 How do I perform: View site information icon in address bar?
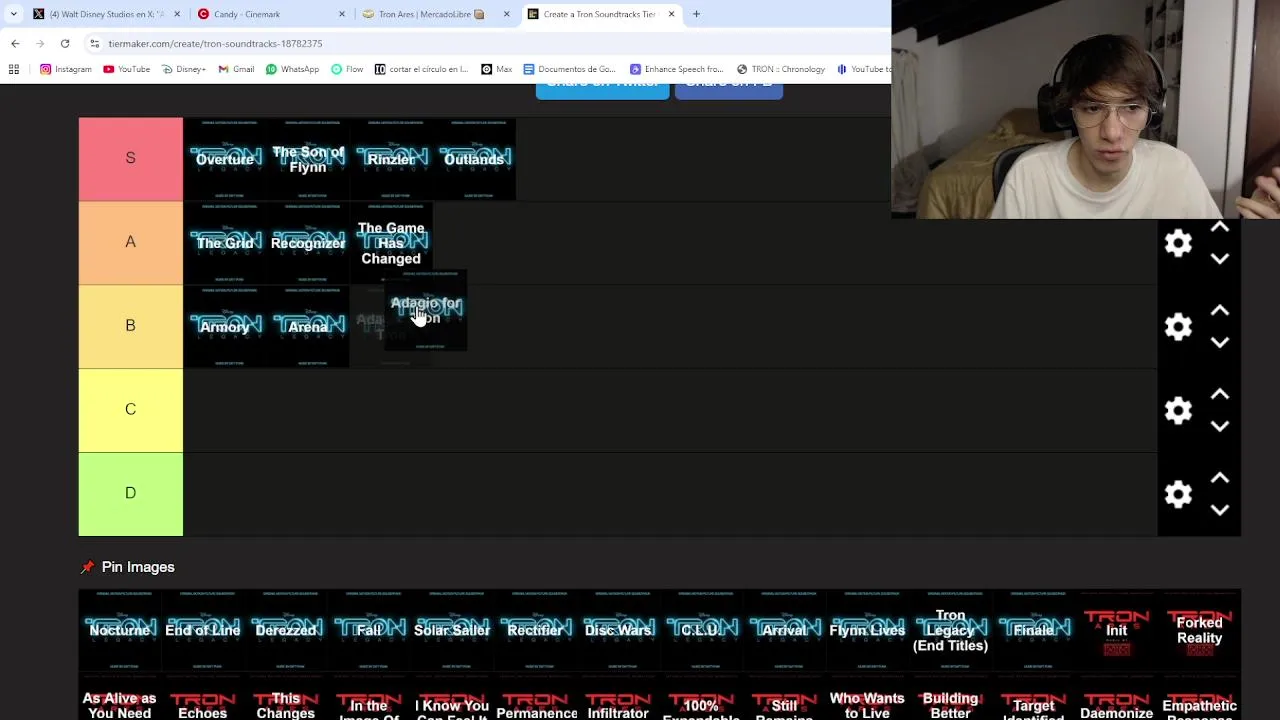[94, 43]
